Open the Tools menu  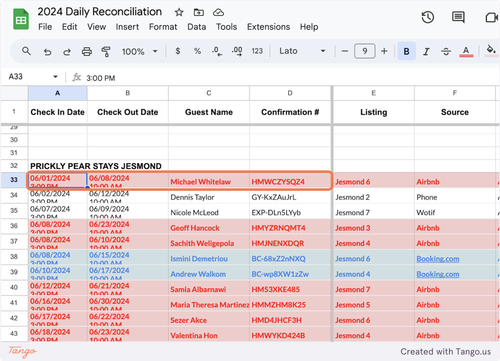coord(226,27)
